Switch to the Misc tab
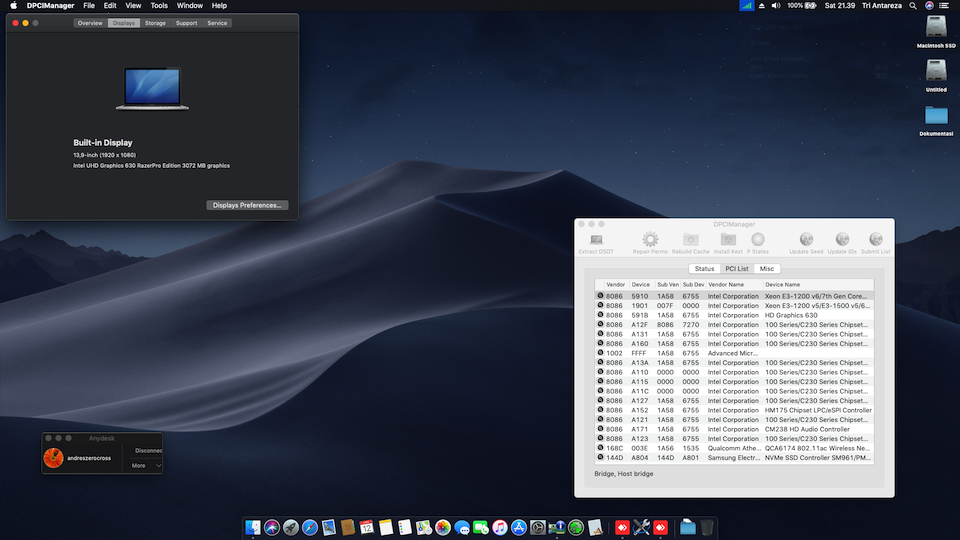This screenshot has height=540, width=960. 767,269
